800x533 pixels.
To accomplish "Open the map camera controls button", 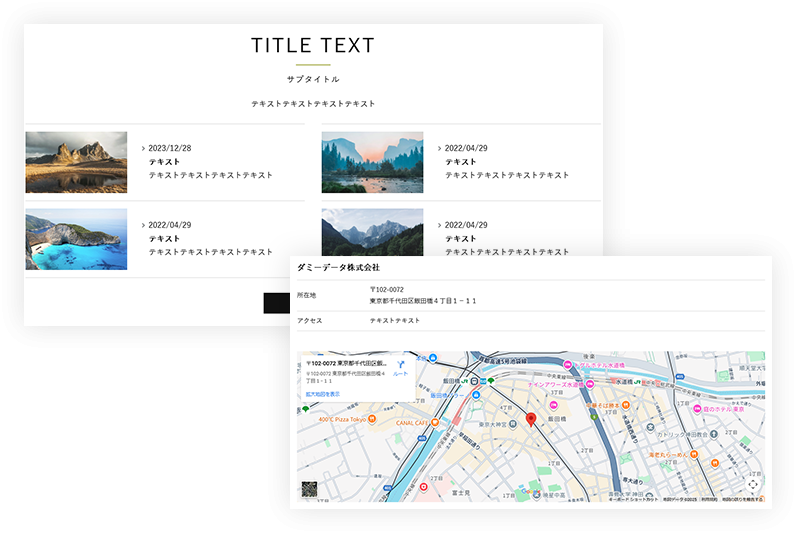I will pyautogui.click(x=752, y=484).
